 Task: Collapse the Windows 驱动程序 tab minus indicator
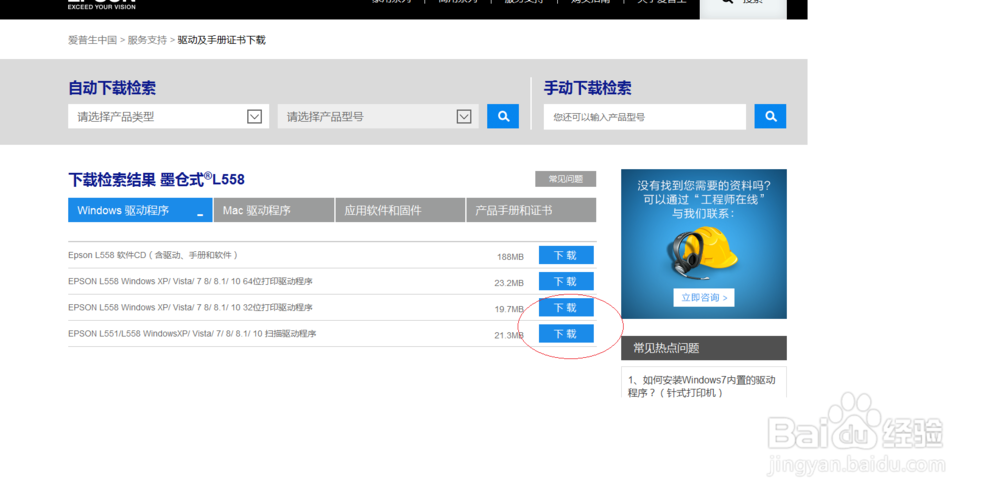[200, 215]
